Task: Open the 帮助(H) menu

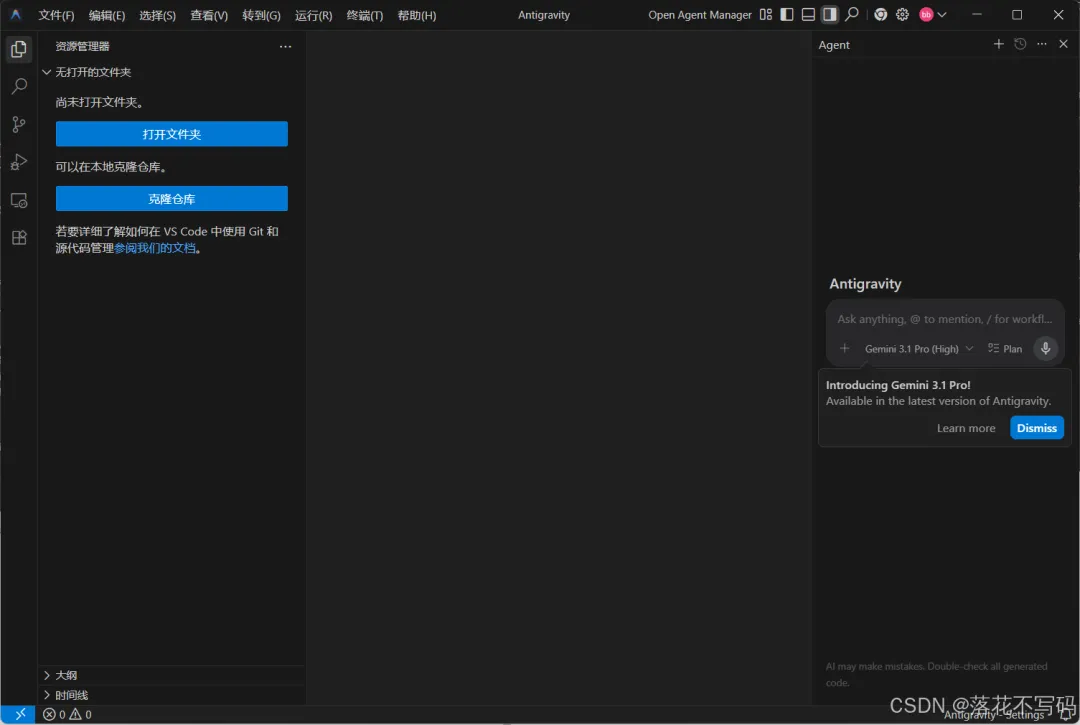Action: [417, 15]
